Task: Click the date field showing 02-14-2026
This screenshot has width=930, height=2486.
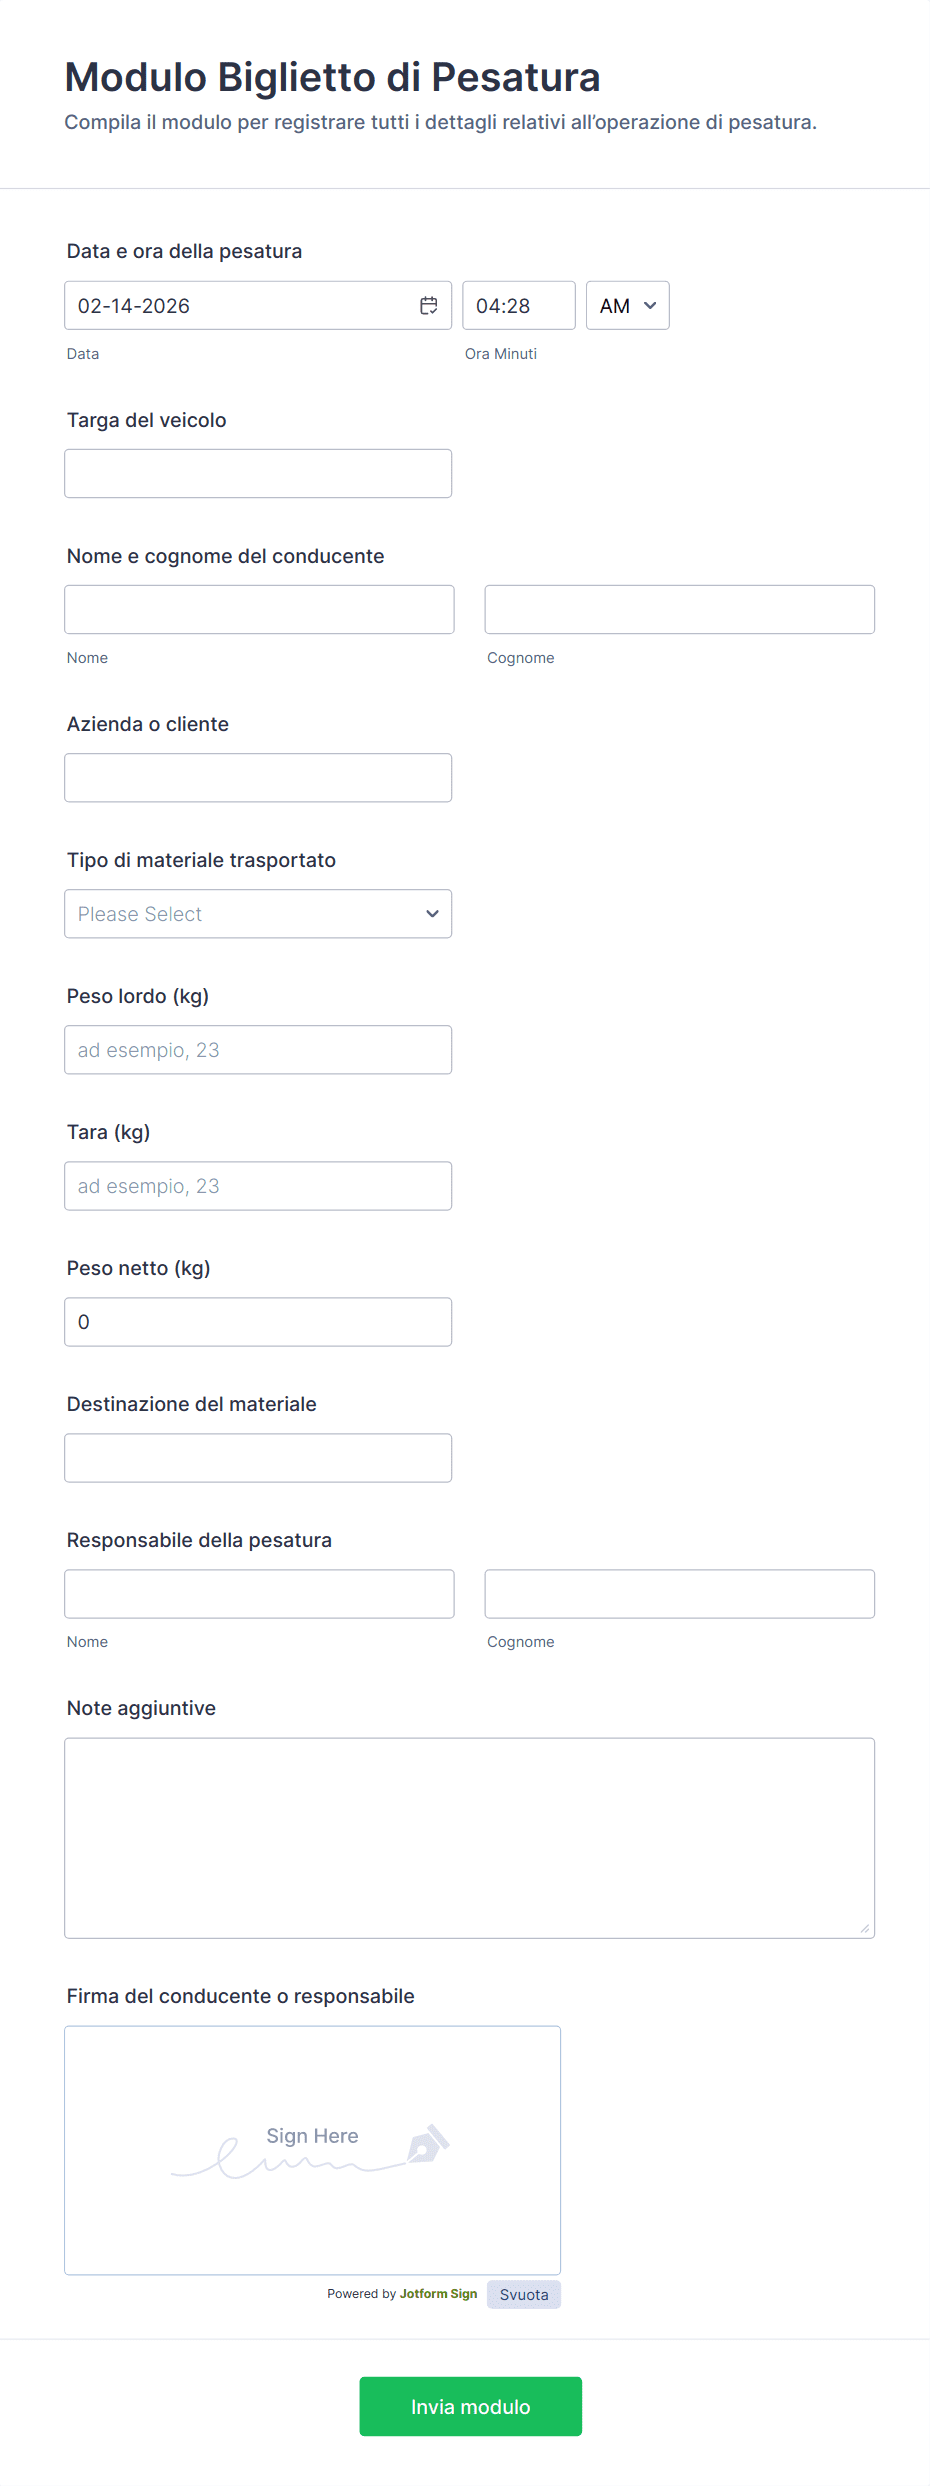Action: pyautogui.click(x=240, y=306)
